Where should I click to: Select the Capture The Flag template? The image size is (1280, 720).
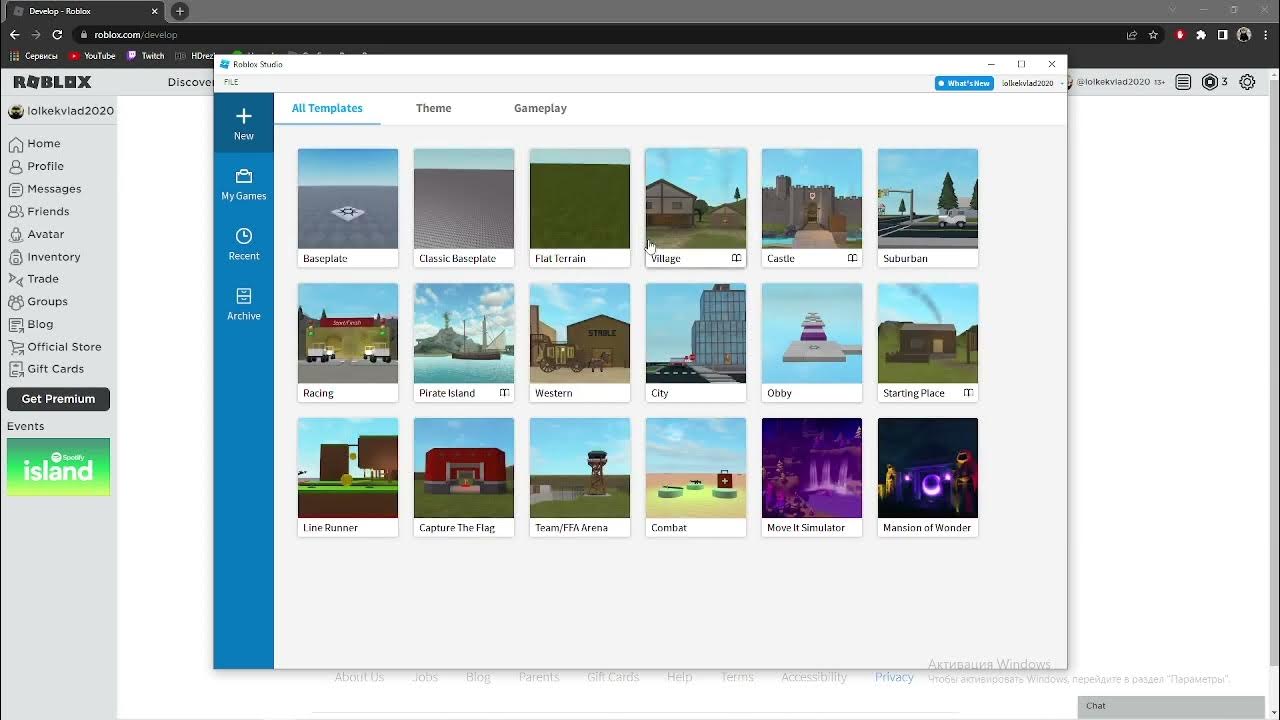(x=464, y=477)
